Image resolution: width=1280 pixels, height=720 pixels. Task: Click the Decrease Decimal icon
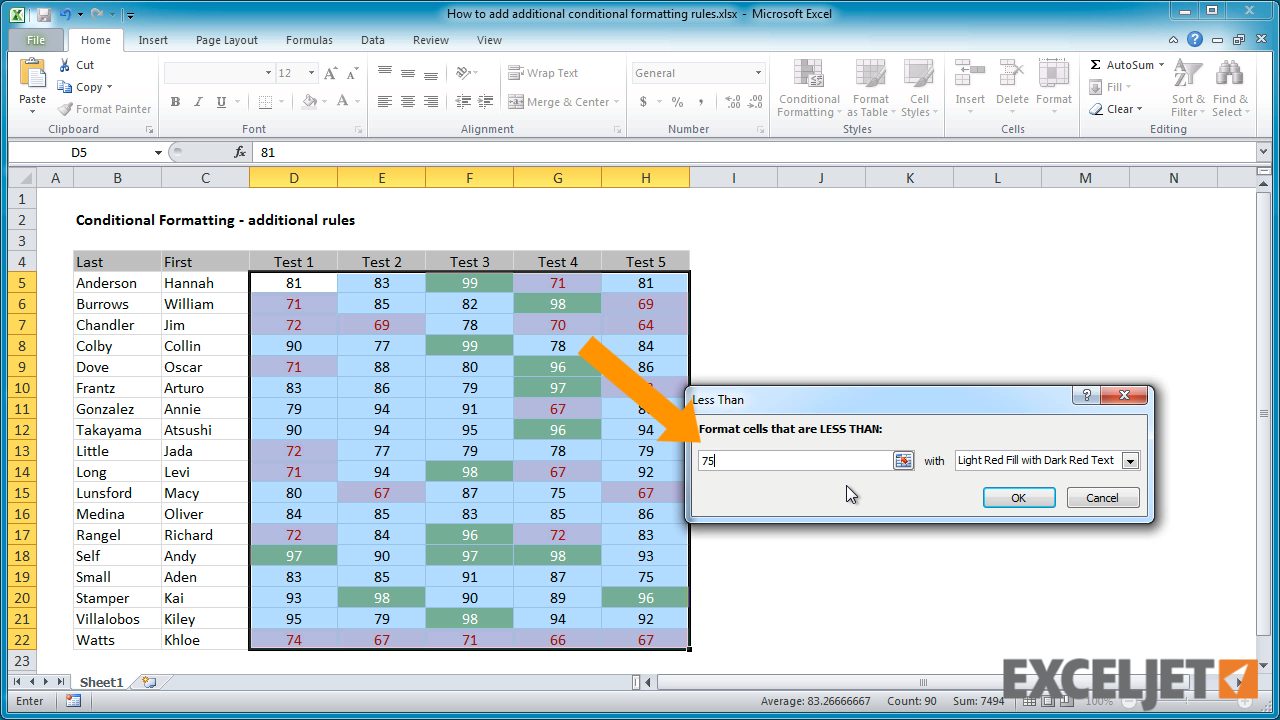pos(756,102)
